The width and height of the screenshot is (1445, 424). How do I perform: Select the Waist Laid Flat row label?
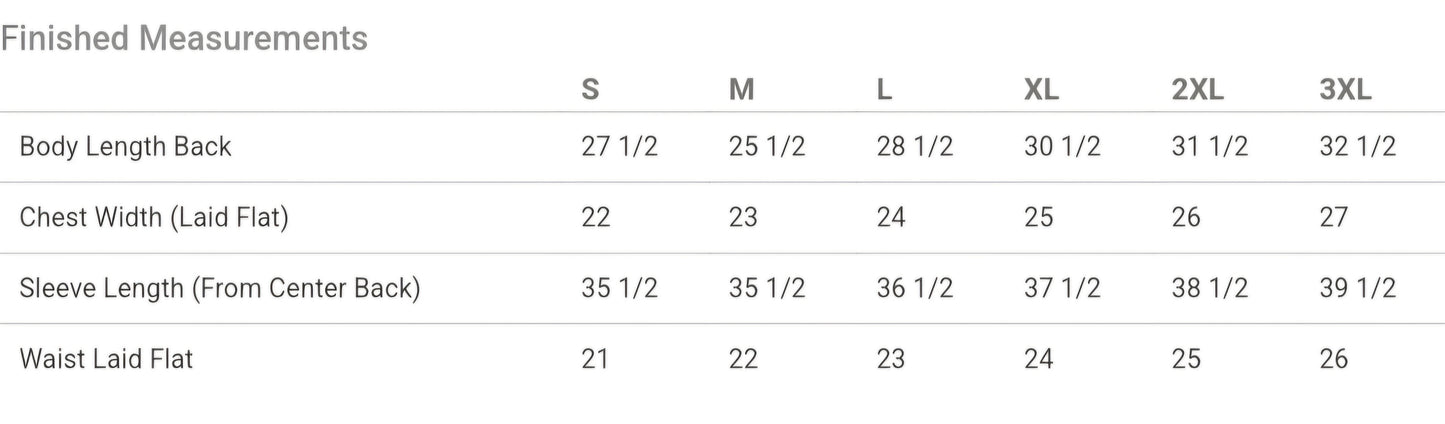(x=106, y=358)
